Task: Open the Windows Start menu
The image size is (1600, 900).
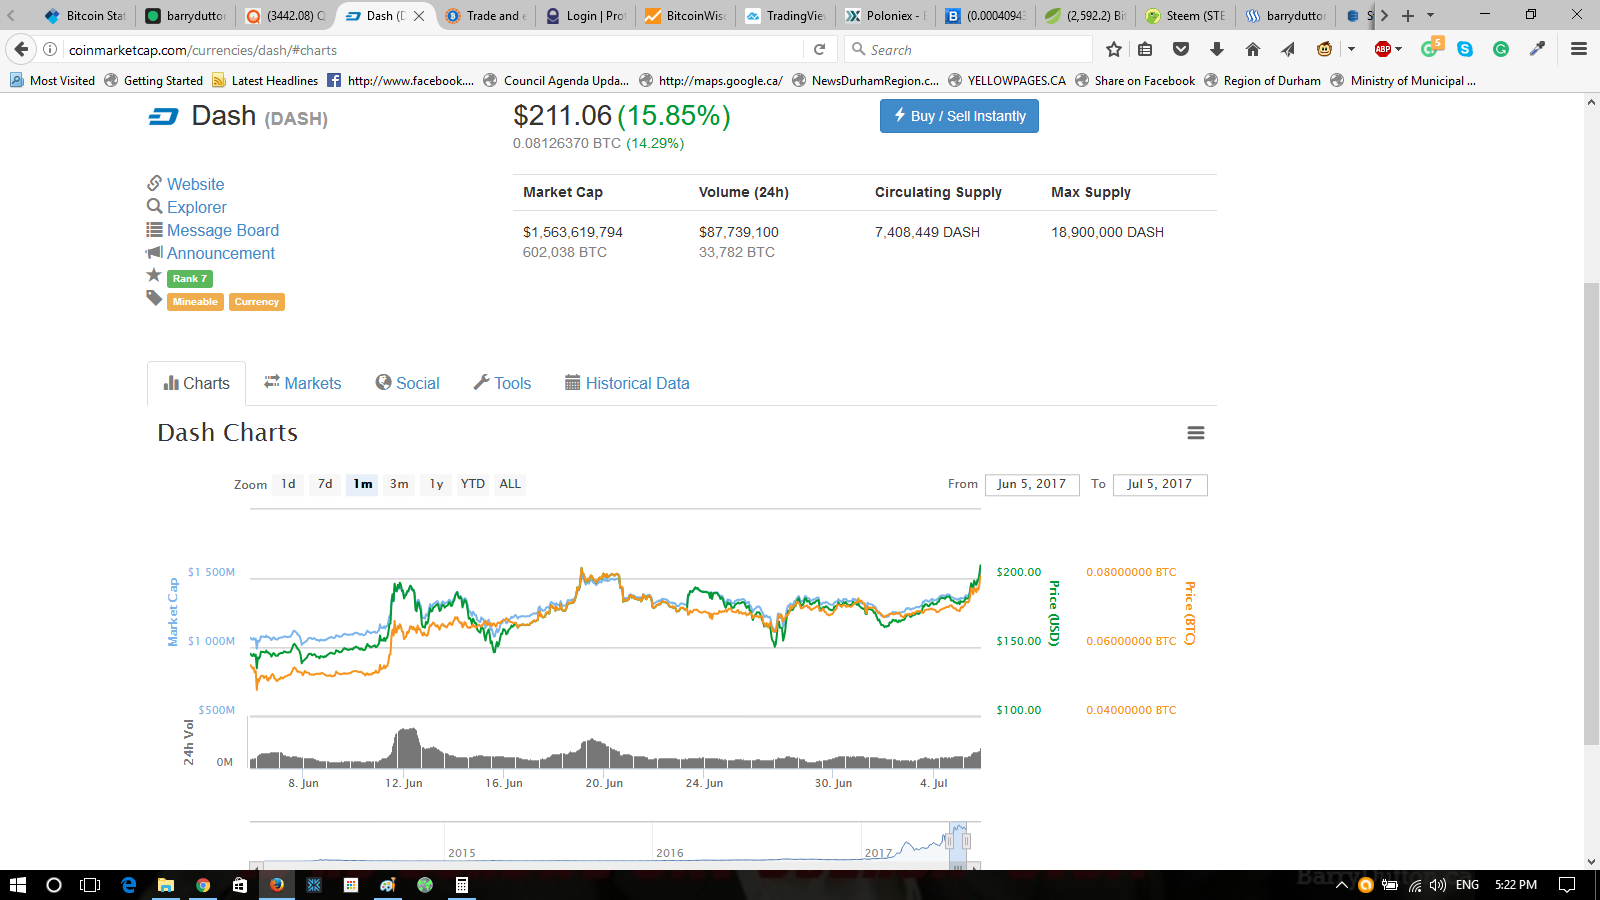Action: (x=17, y=885)
